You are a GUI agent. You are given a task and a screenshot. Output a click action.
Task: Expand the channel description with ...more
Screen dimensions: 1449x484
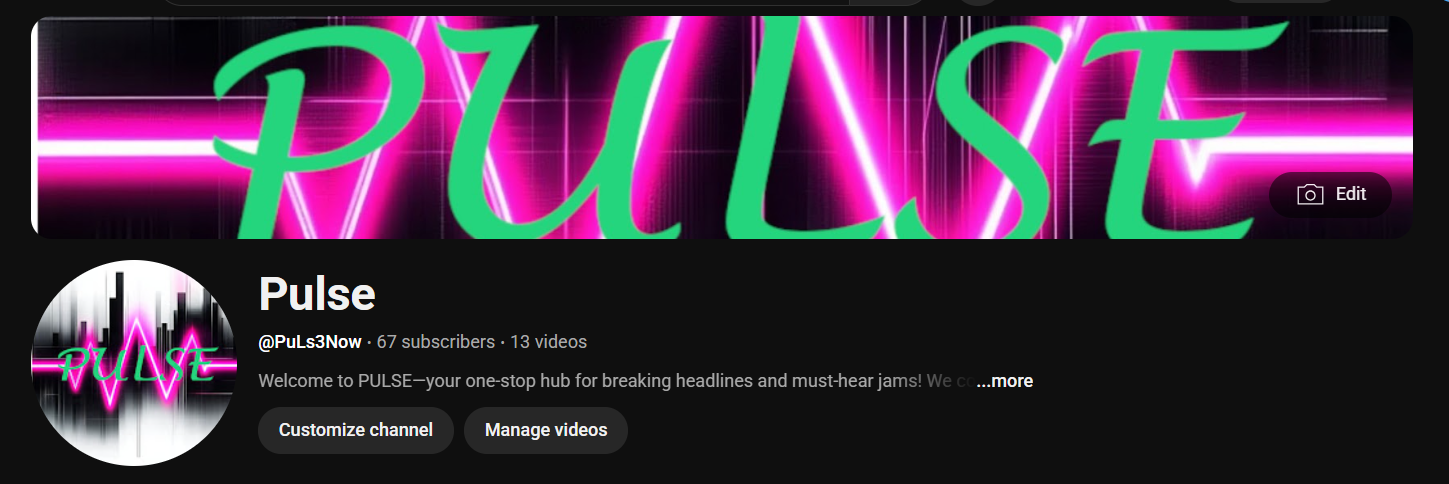click(x=1004, y=381)
